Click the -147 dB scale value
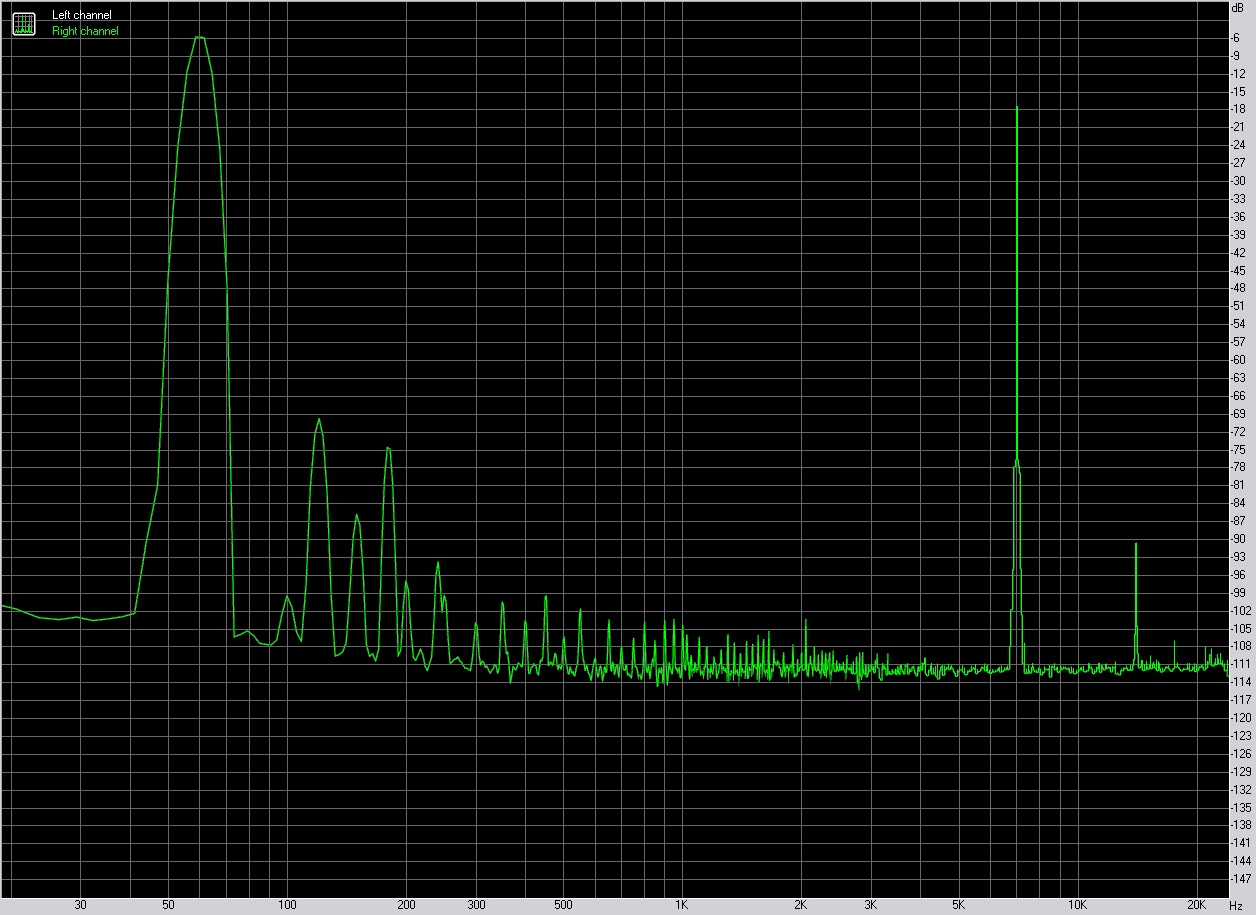 1242,879
